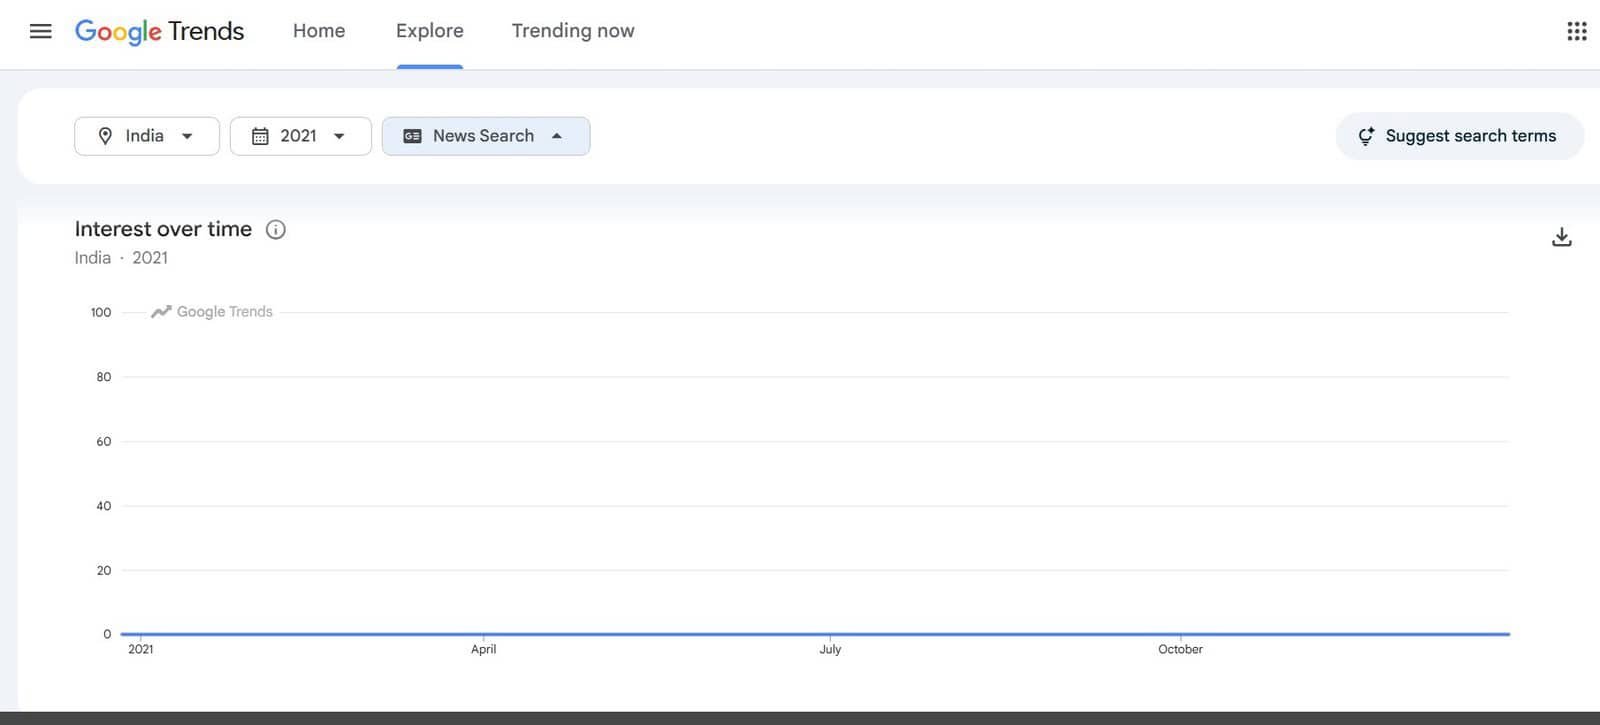Click the Google Trends logo
This screenshot has width=1600, height=725.
(x=160, y=31)
